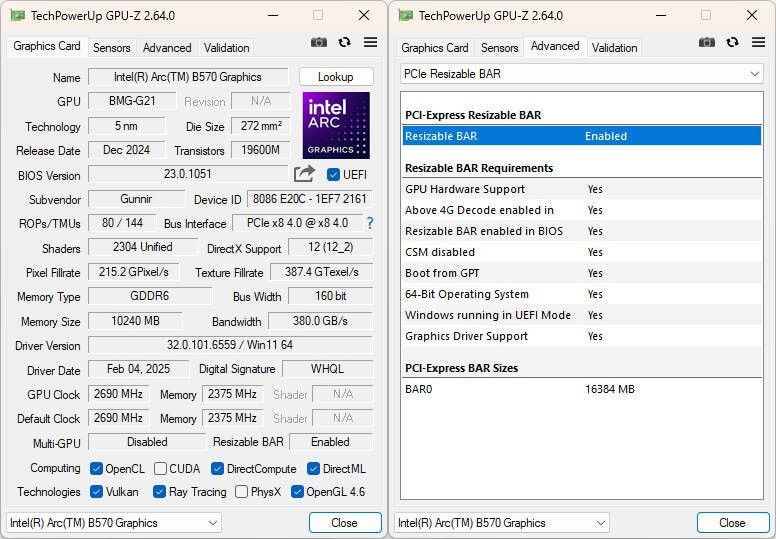Viewport: 776px width, 539px height.
Task: Toggle the Vulkan checkbox
Action: point(96,491)
